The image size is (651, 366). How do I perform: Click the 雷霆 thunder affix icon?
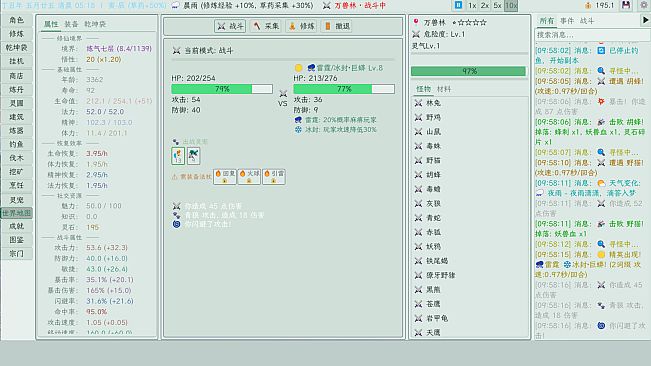click(x=298, y=120)
